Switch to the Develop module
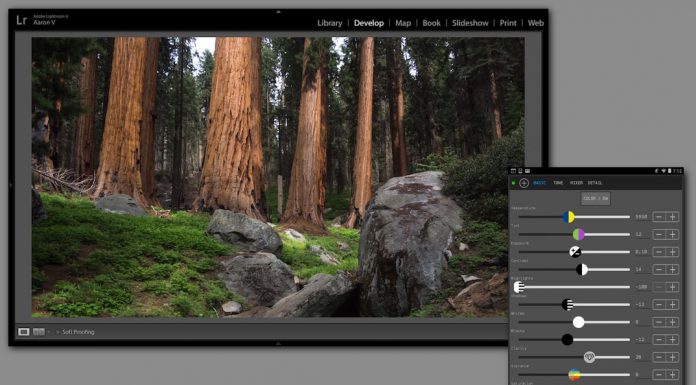 pyautogui.click(x=368, y=23)
